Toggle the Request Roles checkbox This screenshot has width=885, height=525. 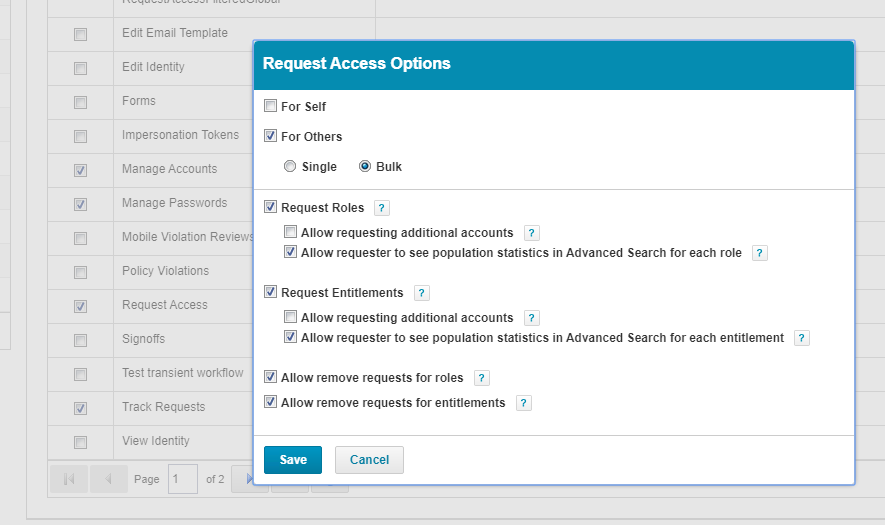click(x=270, y=208)
